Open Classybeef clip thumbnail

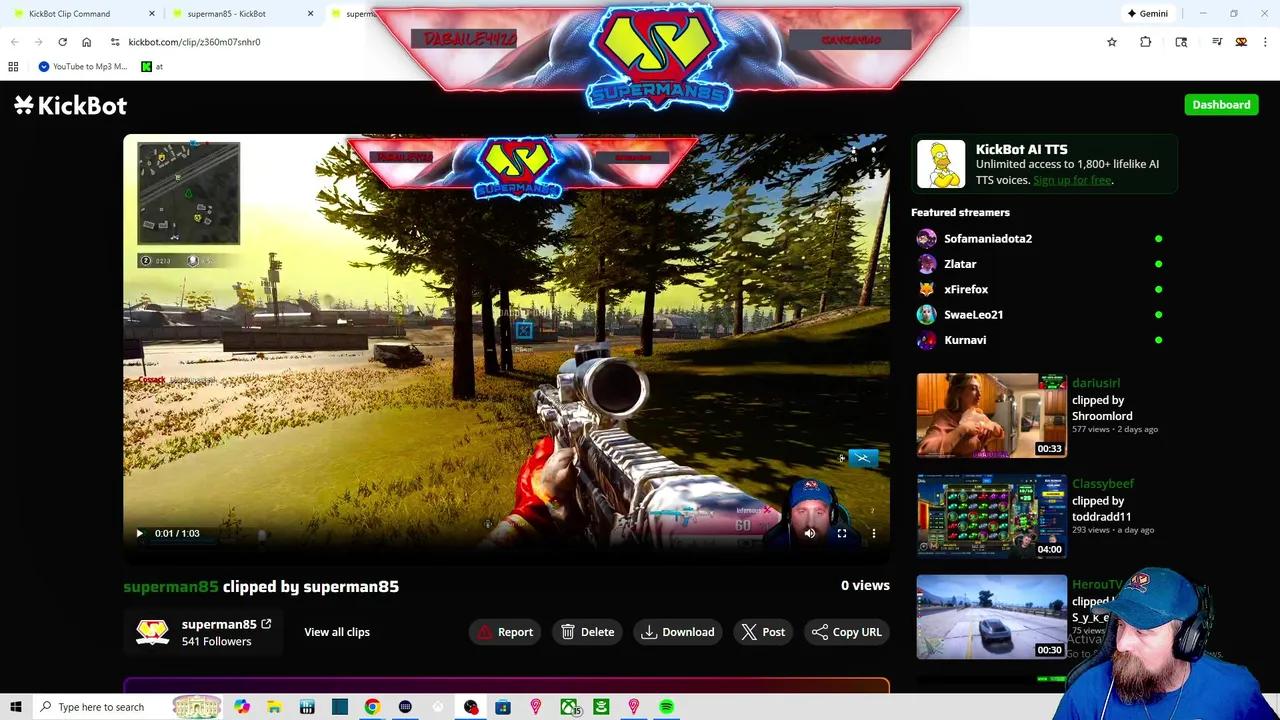tap(991, 516)
